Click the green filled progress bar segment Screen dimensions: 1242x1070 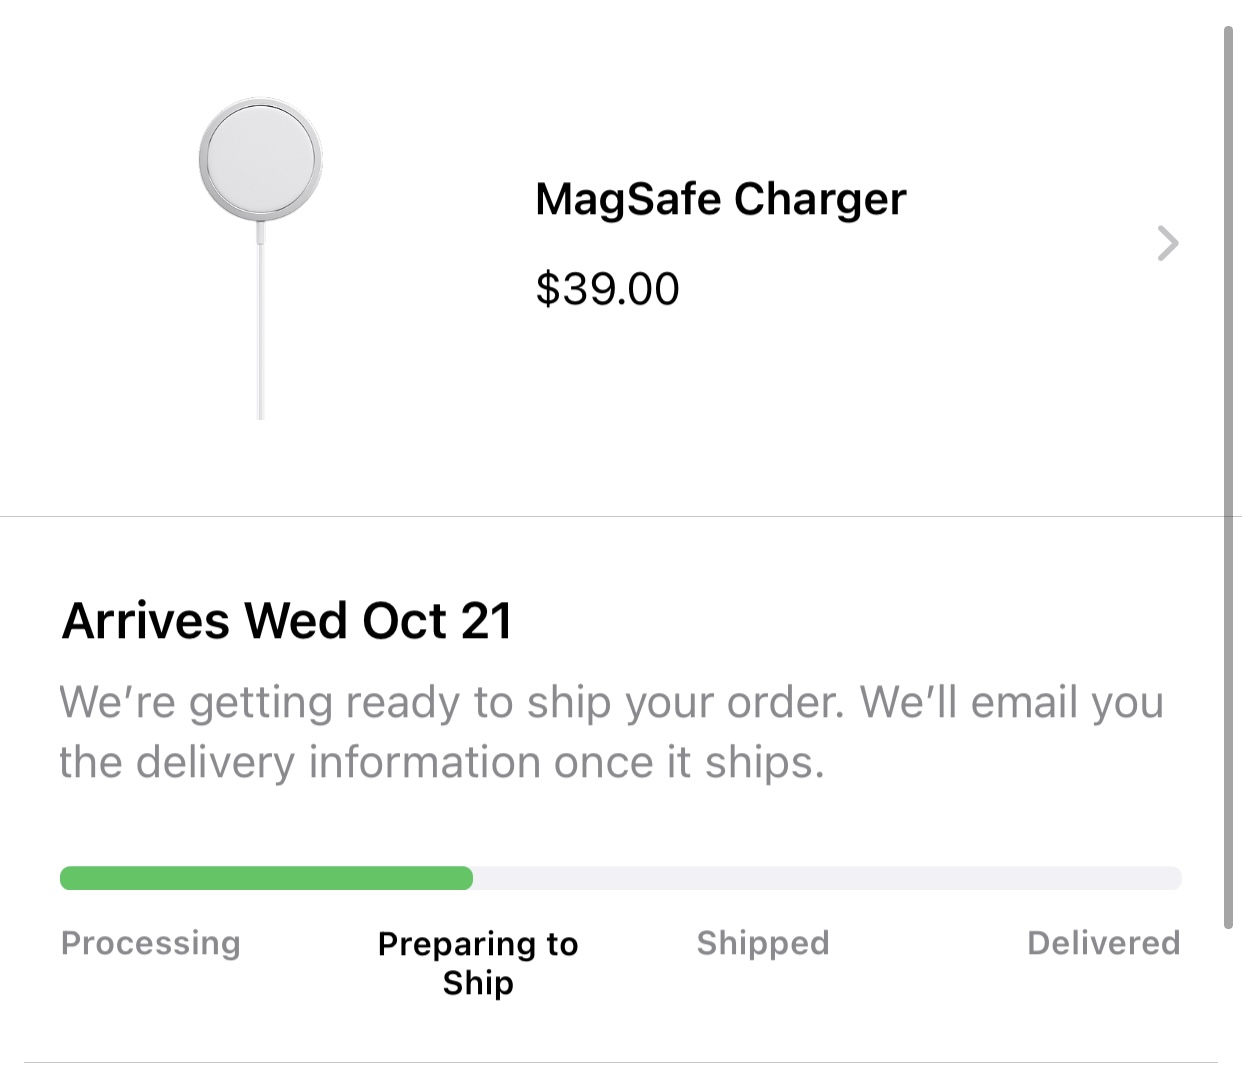click(x=266, y=878)
